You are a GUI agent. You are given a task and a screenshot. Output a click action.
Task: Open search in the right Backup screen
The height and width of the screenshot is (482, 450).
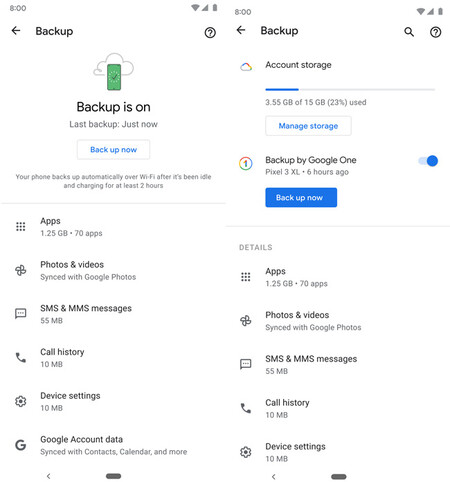click(x=409, y=32)
